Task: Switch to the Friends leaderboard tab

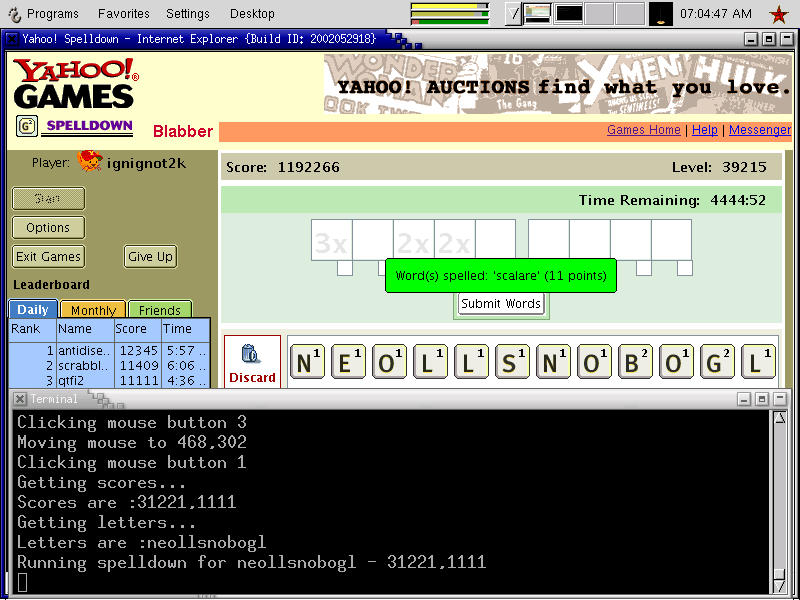Action: [x=160, y=310]
